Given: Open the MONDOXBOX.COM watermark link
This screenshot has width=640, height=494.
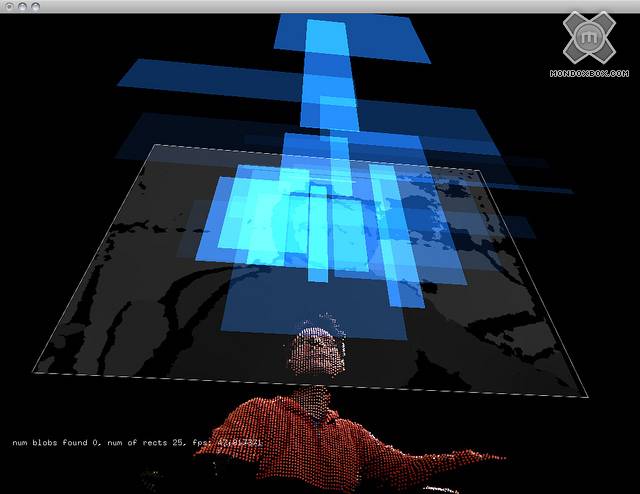Looking at the screenshot, I should point(595,73).
